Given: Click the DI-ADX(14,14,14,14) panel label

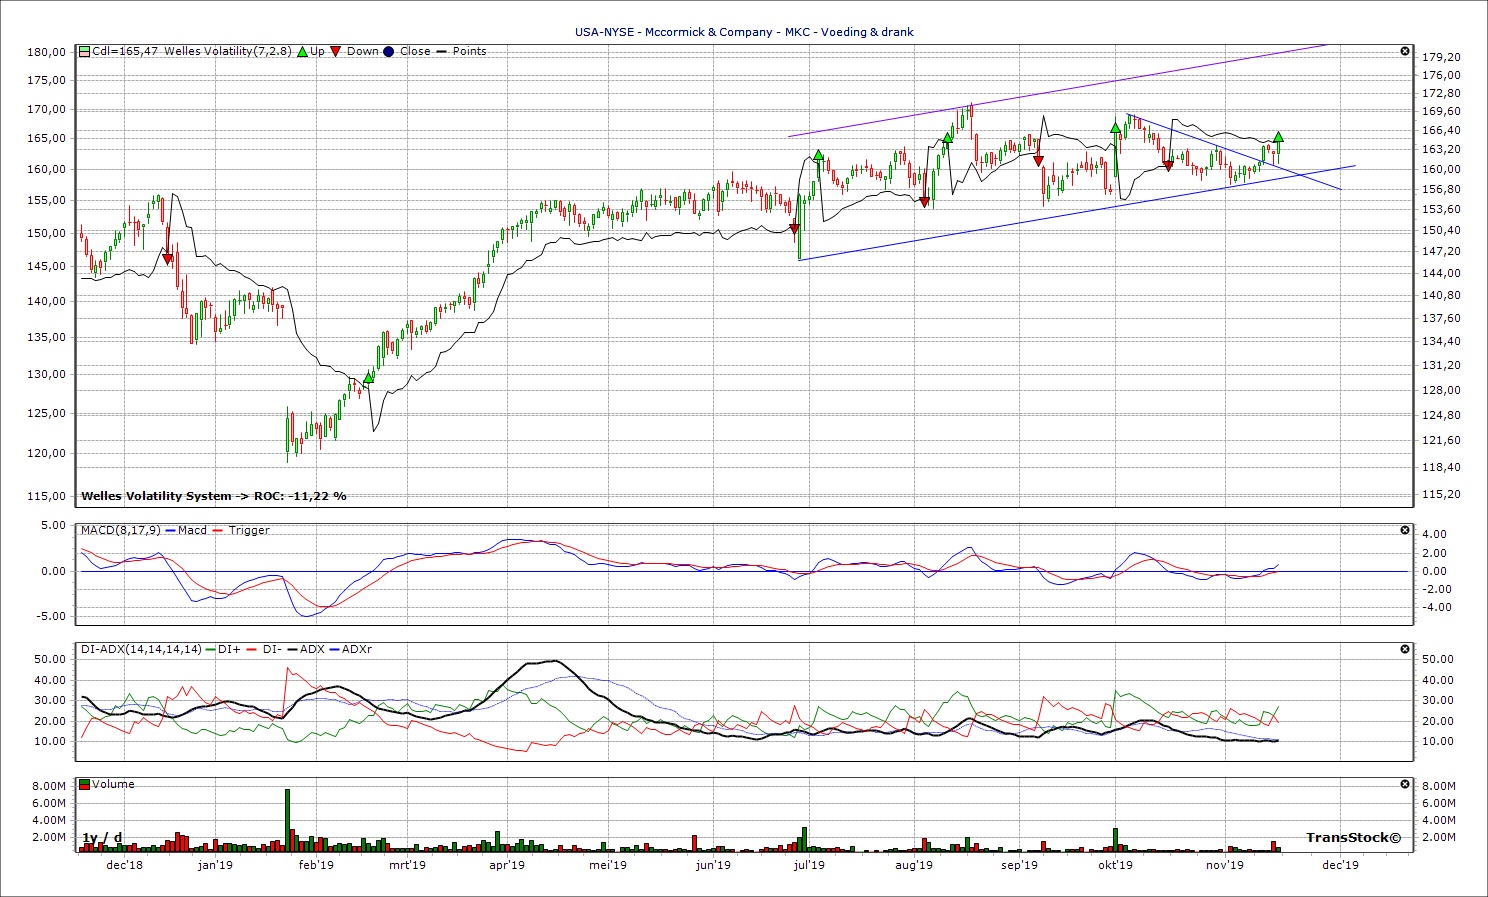Looking at the screenshot, I should pyautogui.click(x=140, y=649).
